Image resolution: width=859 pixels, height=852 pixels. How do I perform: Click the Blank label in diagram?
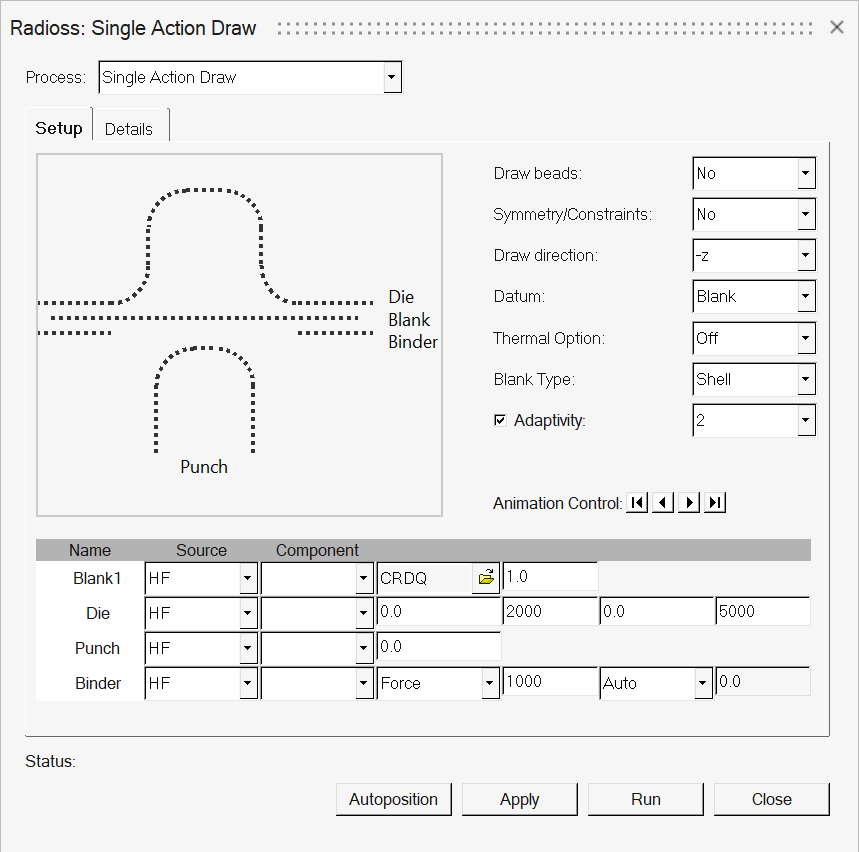(409, 319)
